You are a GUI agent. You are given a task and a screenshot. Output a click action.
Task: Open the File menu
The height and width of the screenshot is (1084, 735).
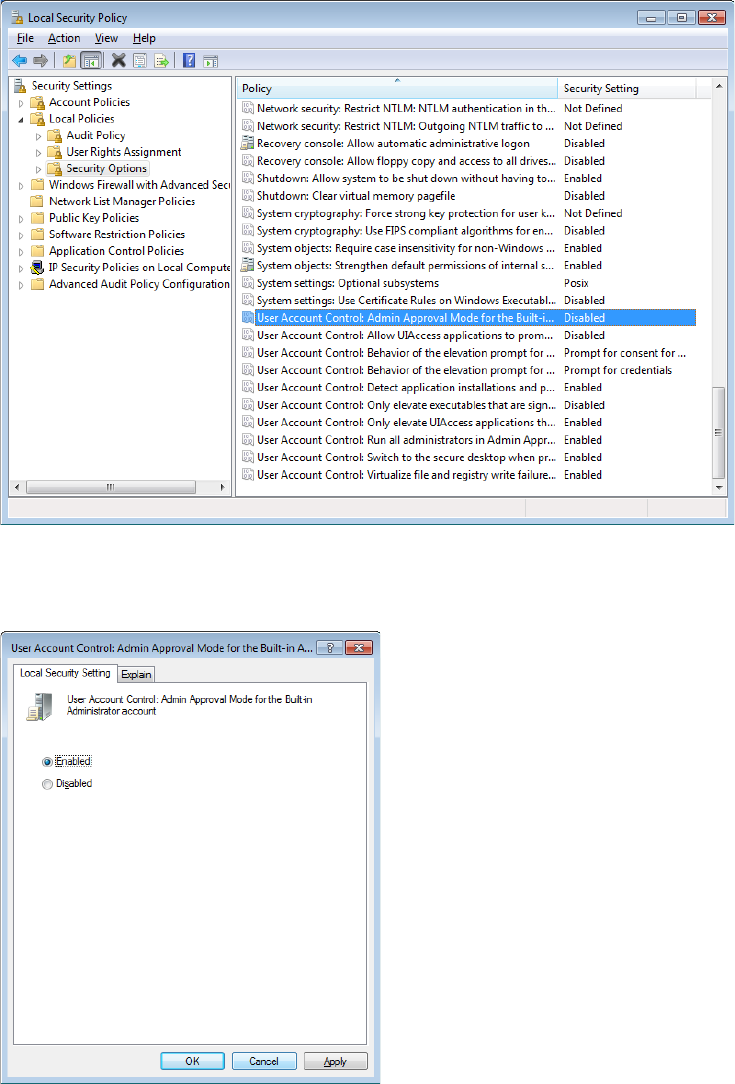(25, 38)
